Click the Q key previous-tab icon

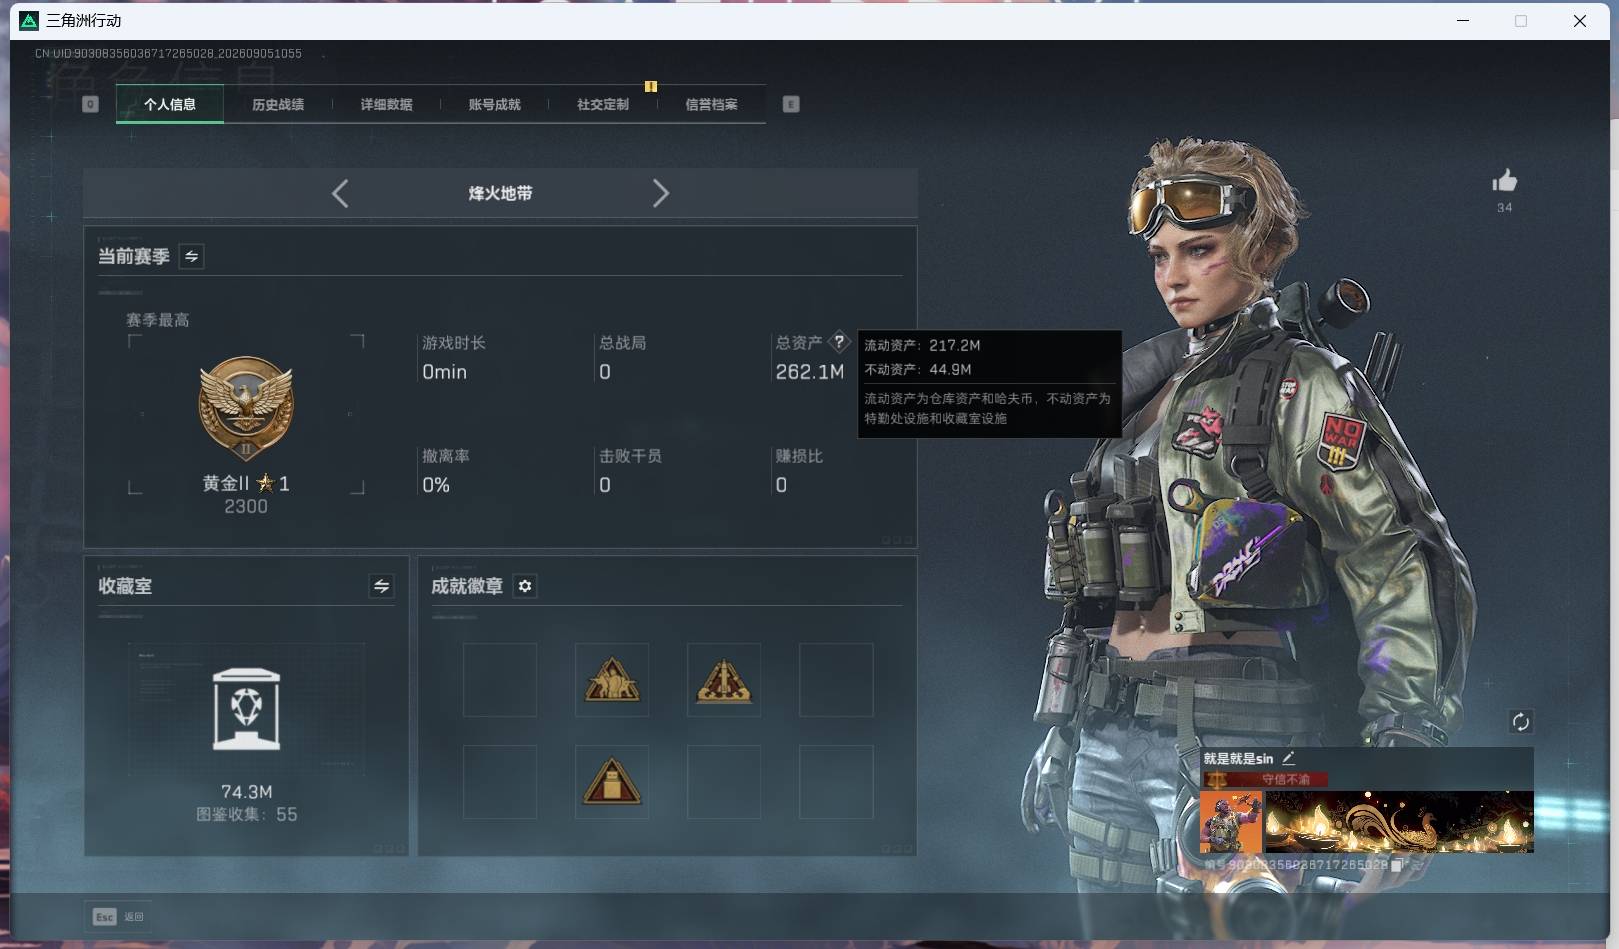pyautogui.click(x=90, y=104)
